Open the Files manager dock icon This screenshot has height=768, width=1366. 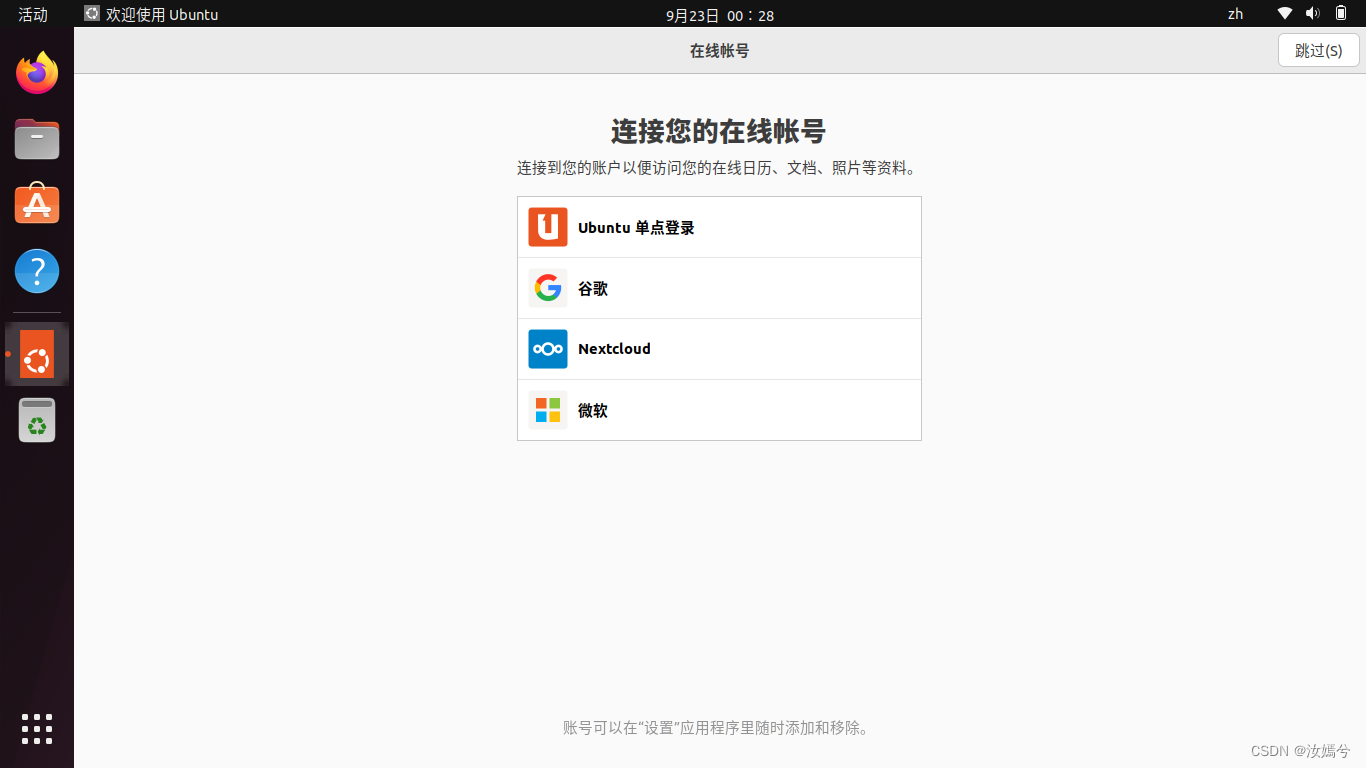coord(37,139)
